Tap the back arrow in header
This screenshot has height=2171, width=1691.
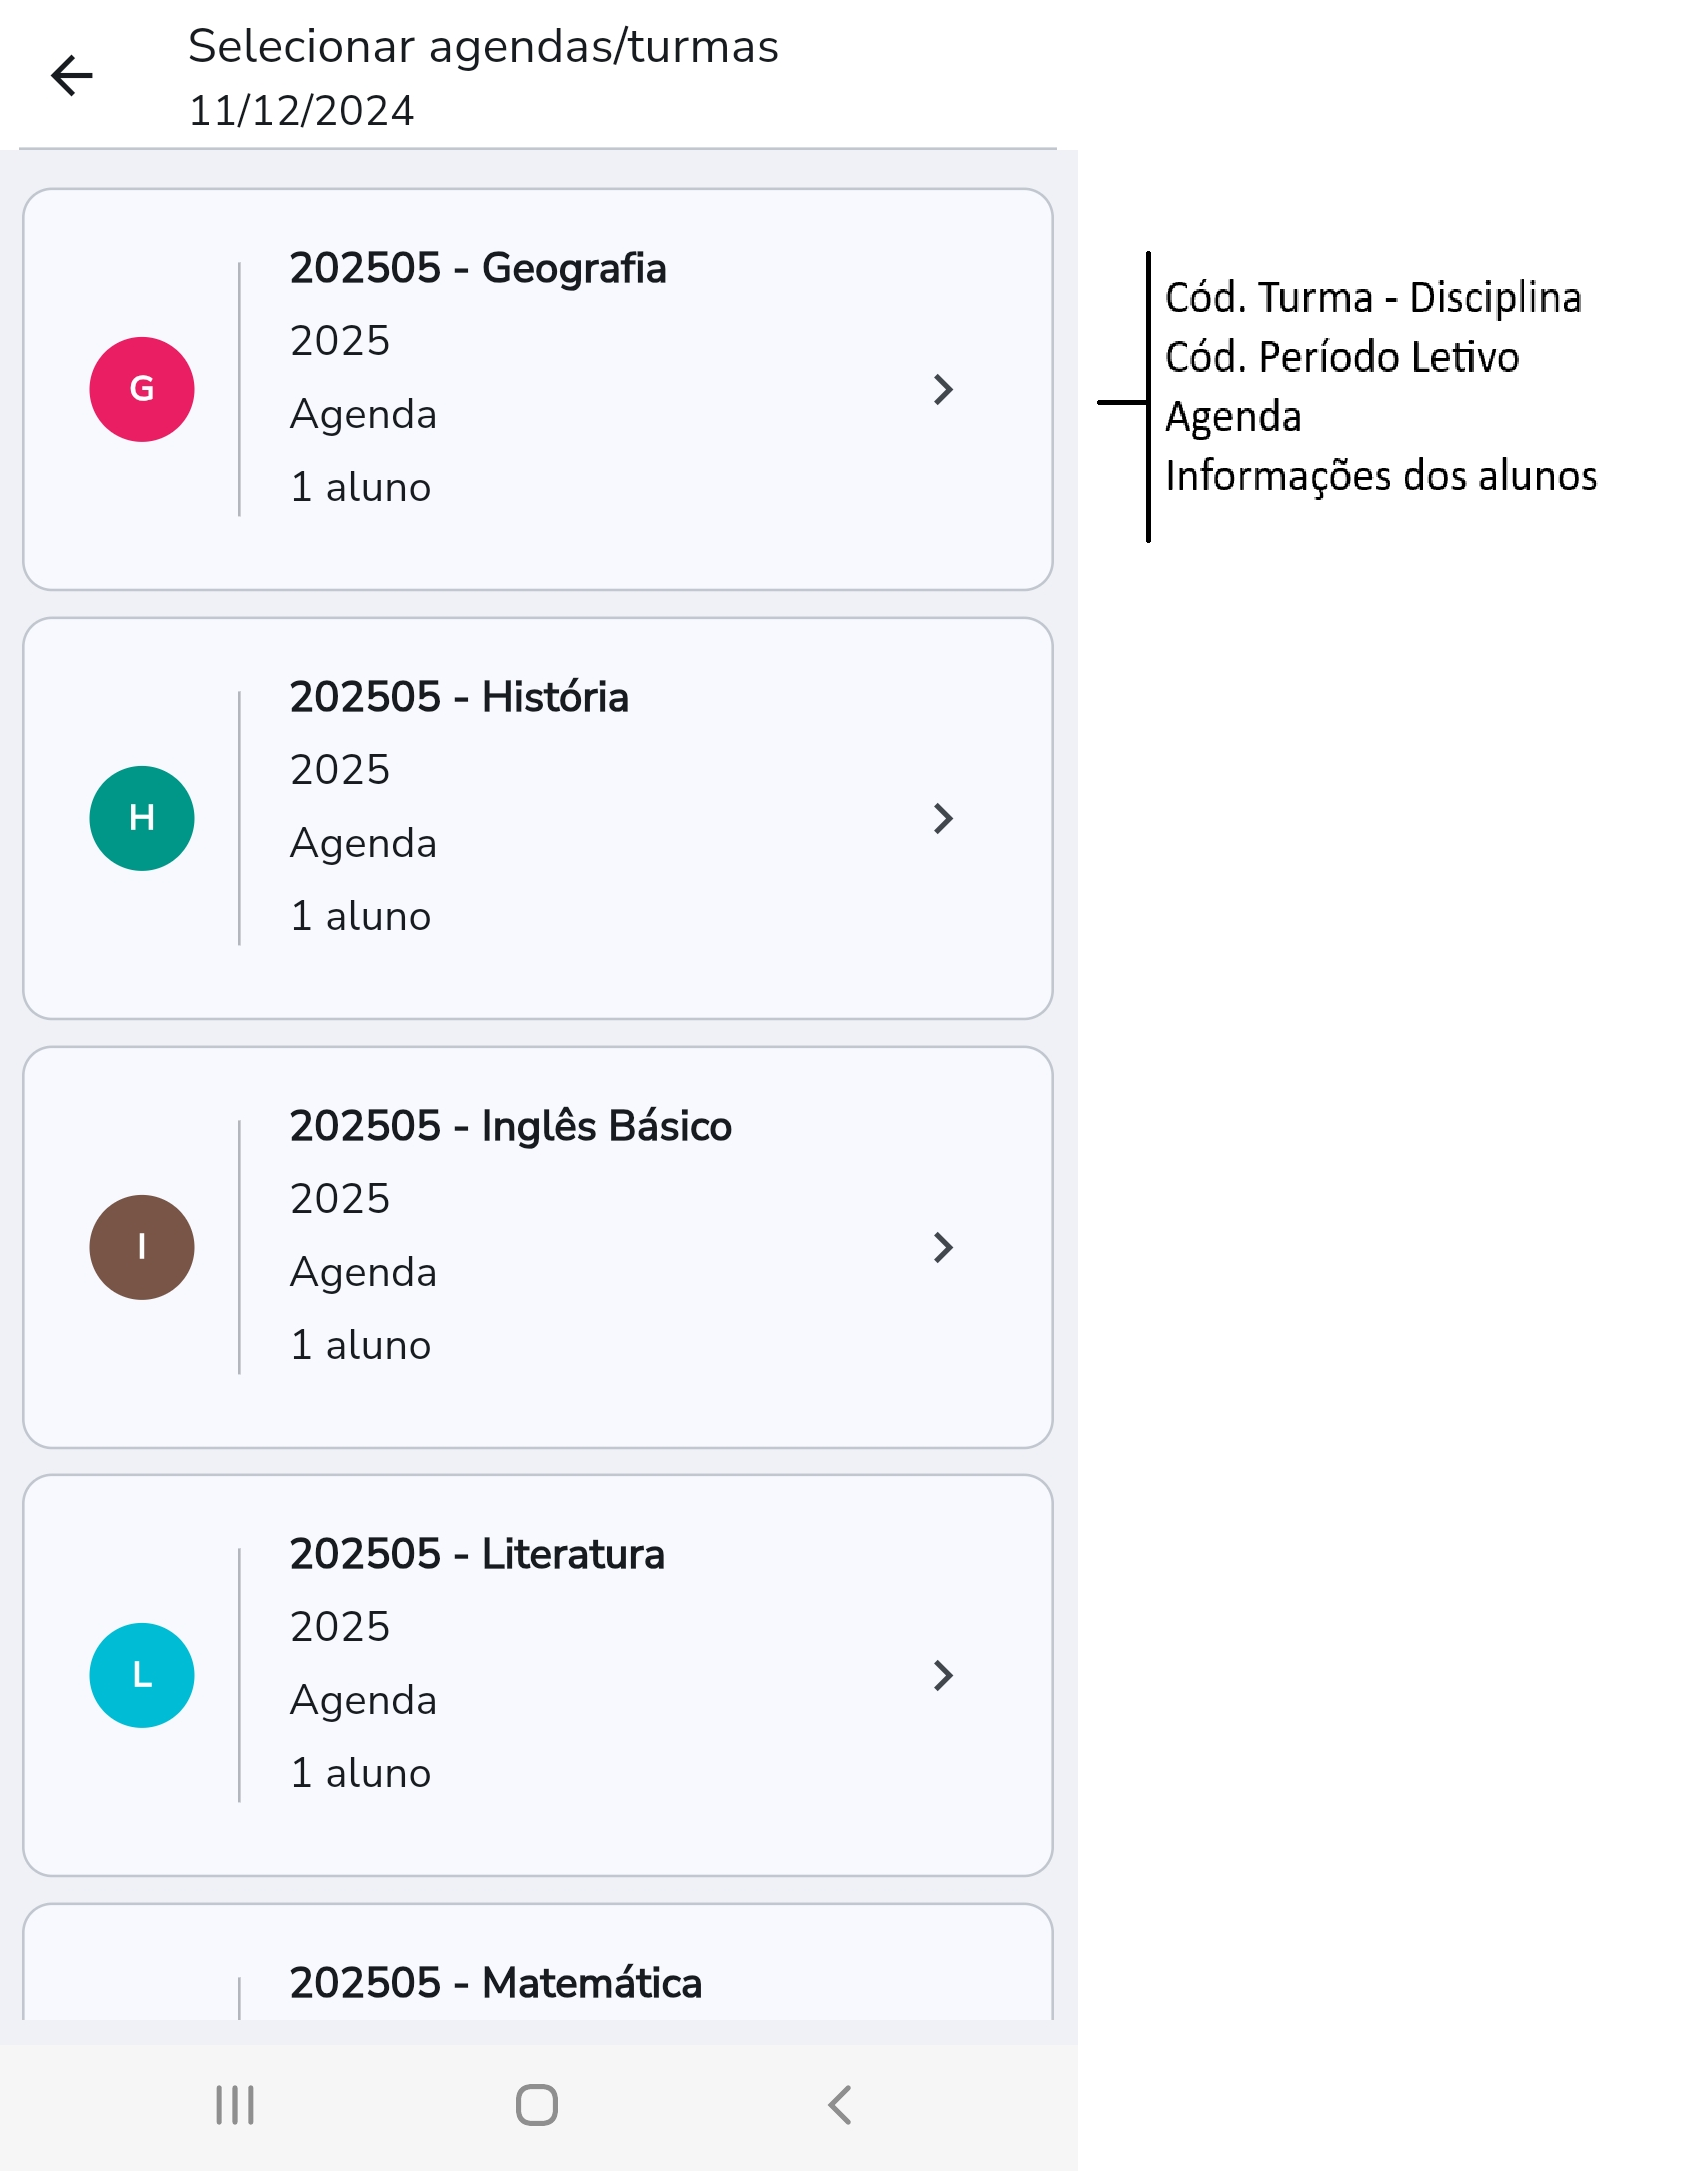pyautogui.click(x=72, y=76)
